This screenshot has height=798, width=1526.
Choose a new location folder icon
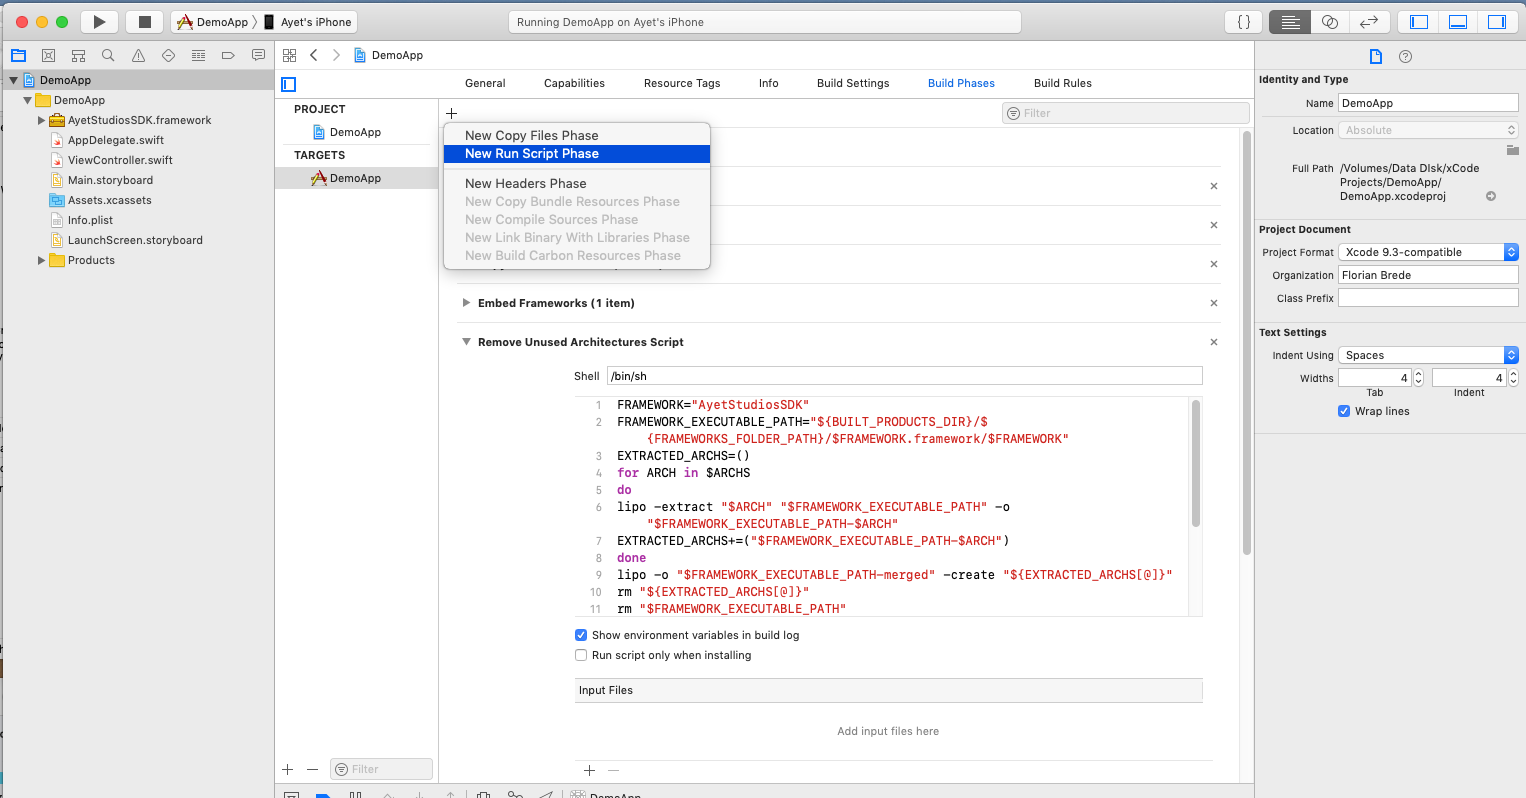(x=1512, y=150)
